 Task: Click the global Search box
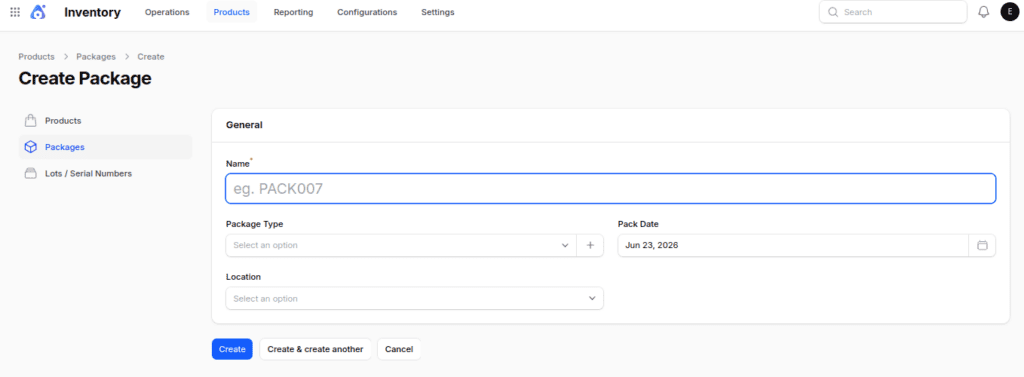893,12
